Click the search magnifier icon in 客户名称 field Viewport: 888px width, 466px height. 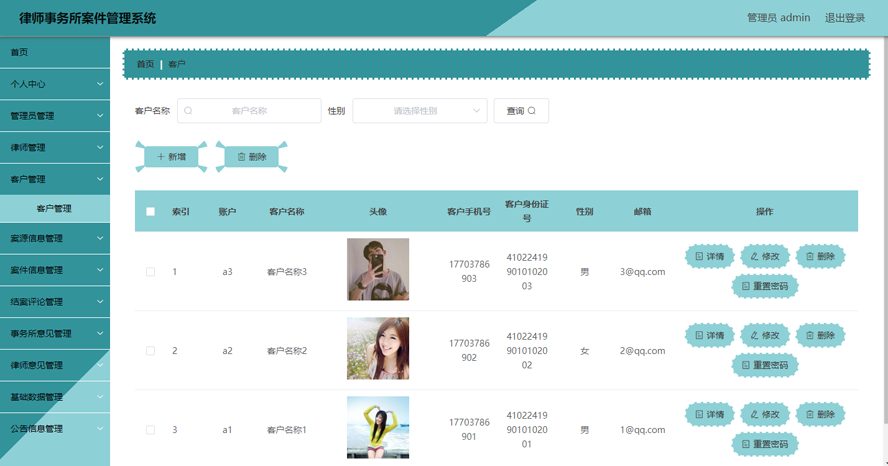pyautogui.click(x=188, y=111)
